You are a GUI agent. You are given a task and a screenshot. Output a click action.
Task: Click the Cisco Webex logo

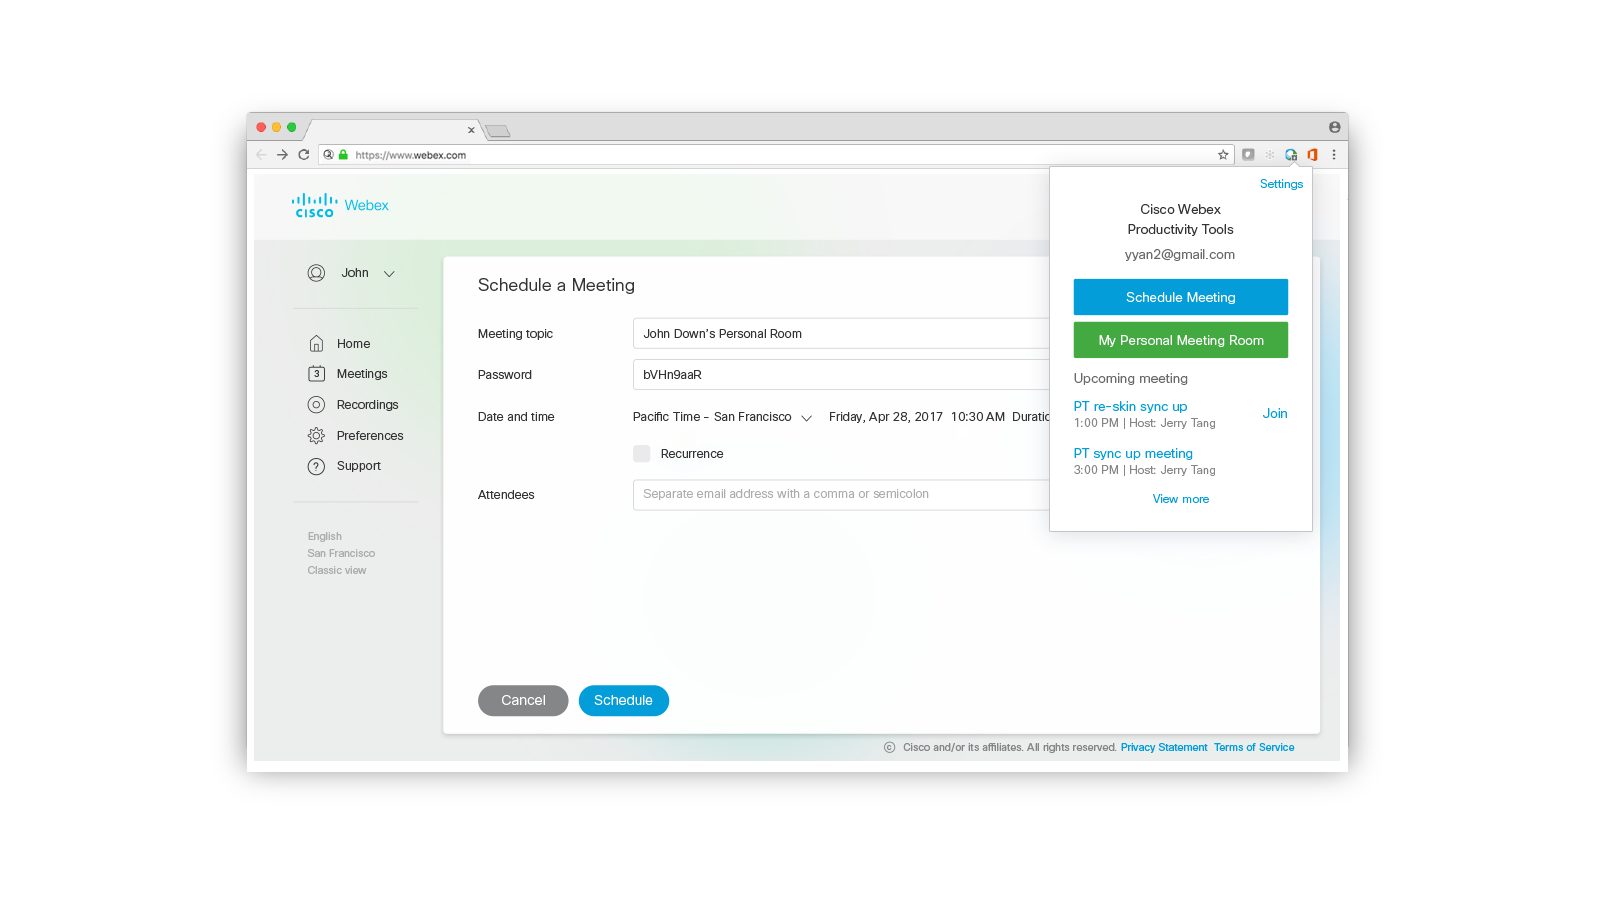pos(340,206)
